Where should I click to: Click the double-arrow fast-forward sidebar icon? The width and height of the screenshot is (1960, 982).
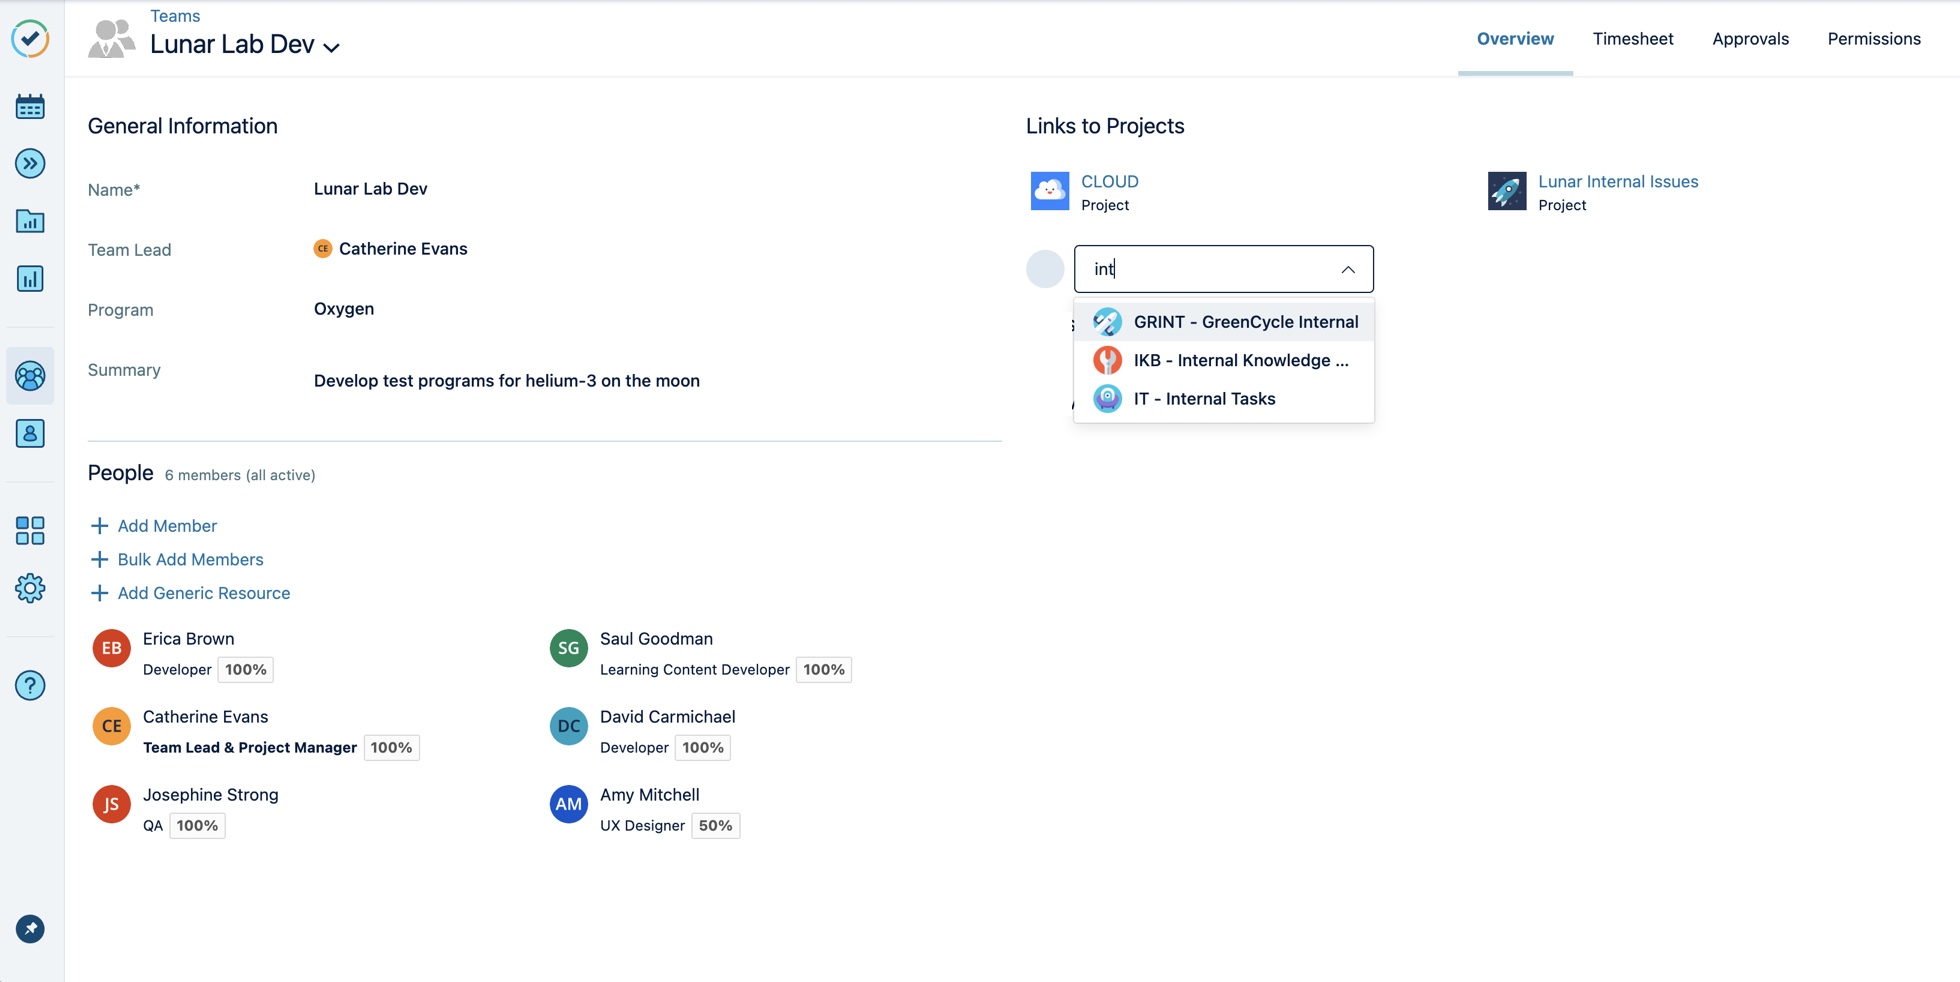point(30,164)
